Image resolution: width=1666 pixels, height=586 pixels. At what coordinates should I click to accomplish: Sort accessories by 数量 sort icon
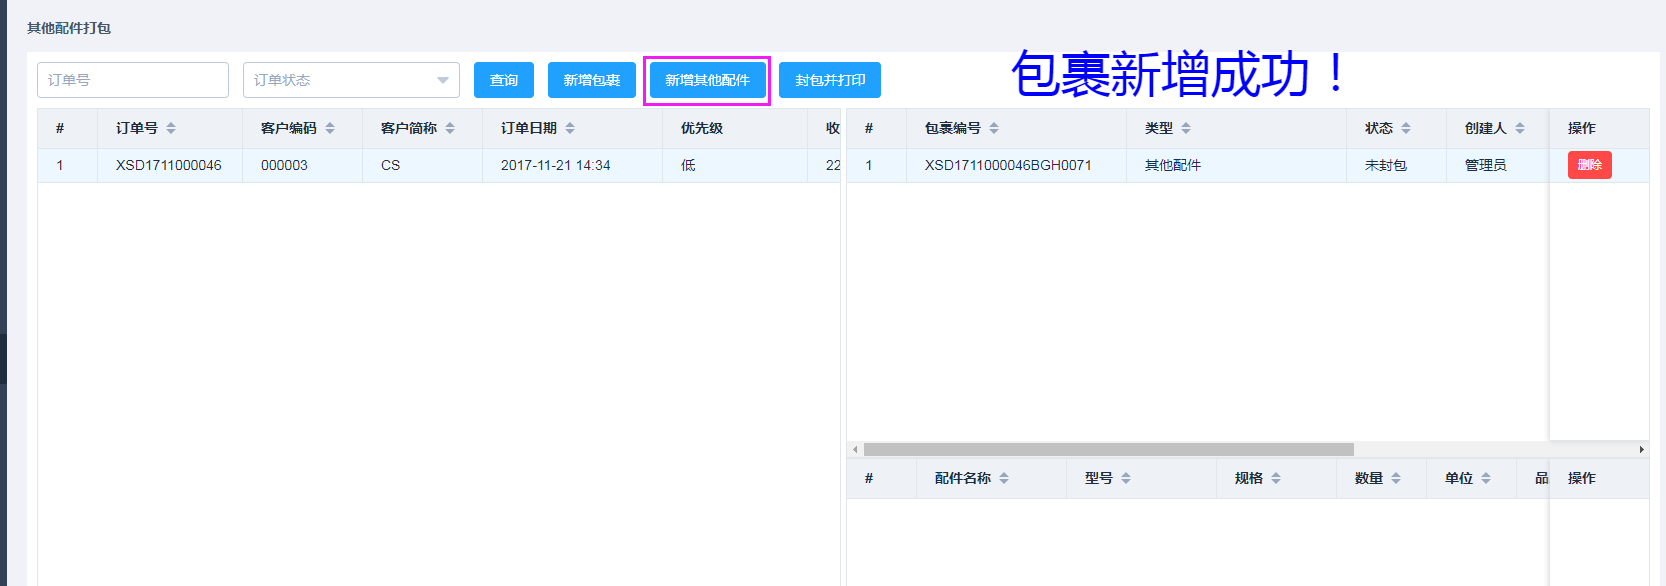tap(1396, 478)
